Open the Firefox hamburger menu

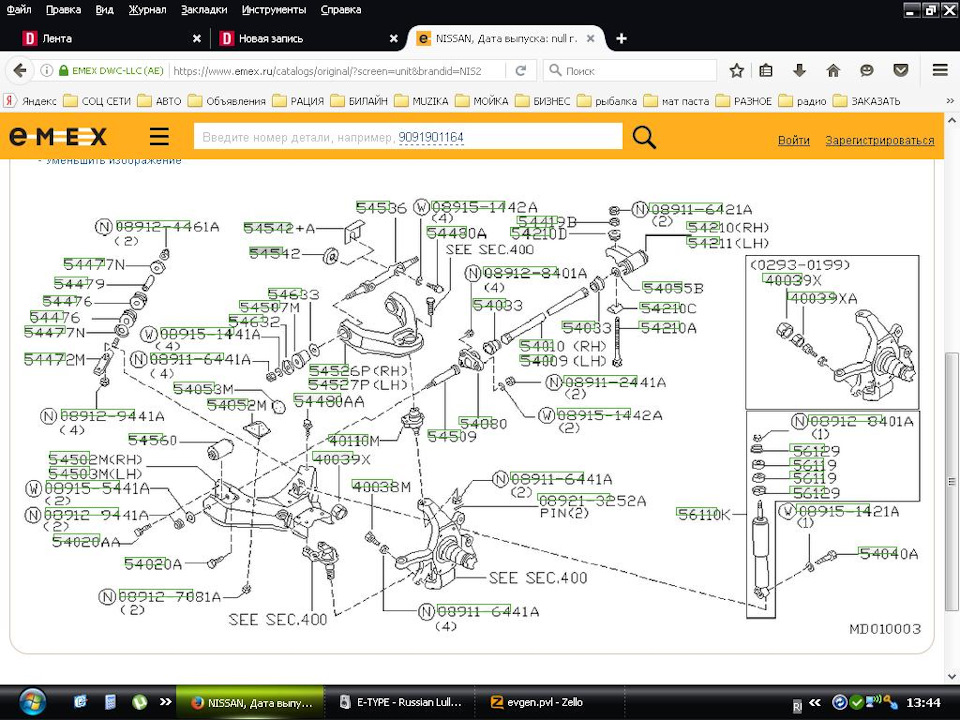pyautogui.click(x=940, y=70)
